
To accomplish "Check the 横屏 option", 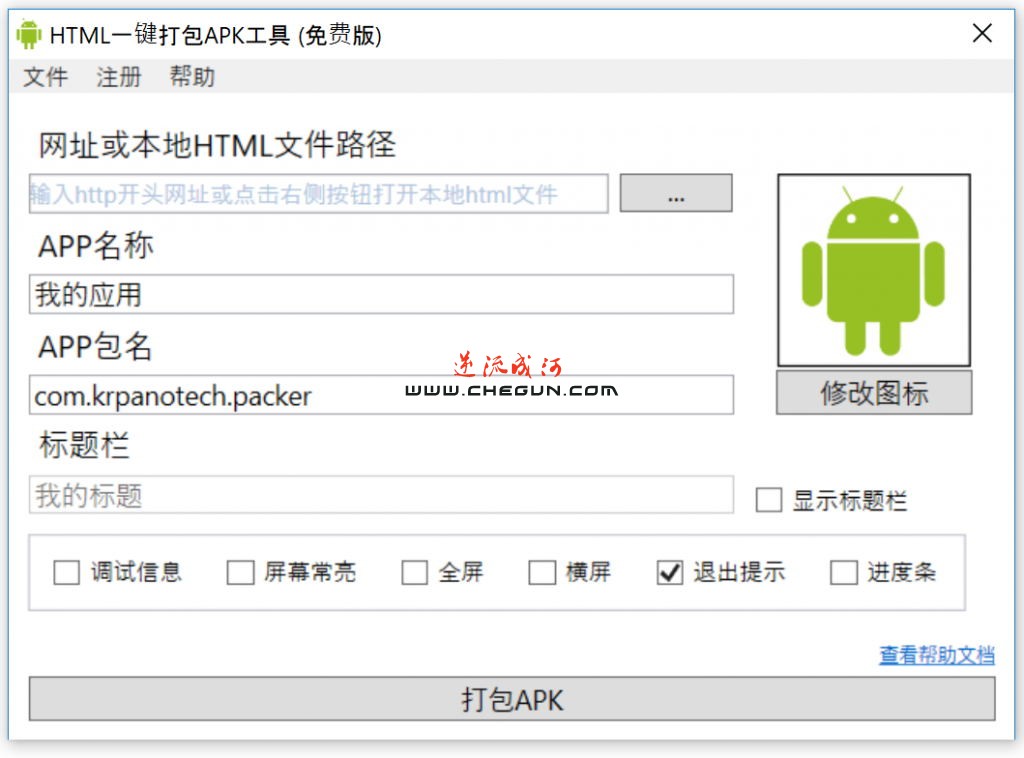I will point(542,573).
